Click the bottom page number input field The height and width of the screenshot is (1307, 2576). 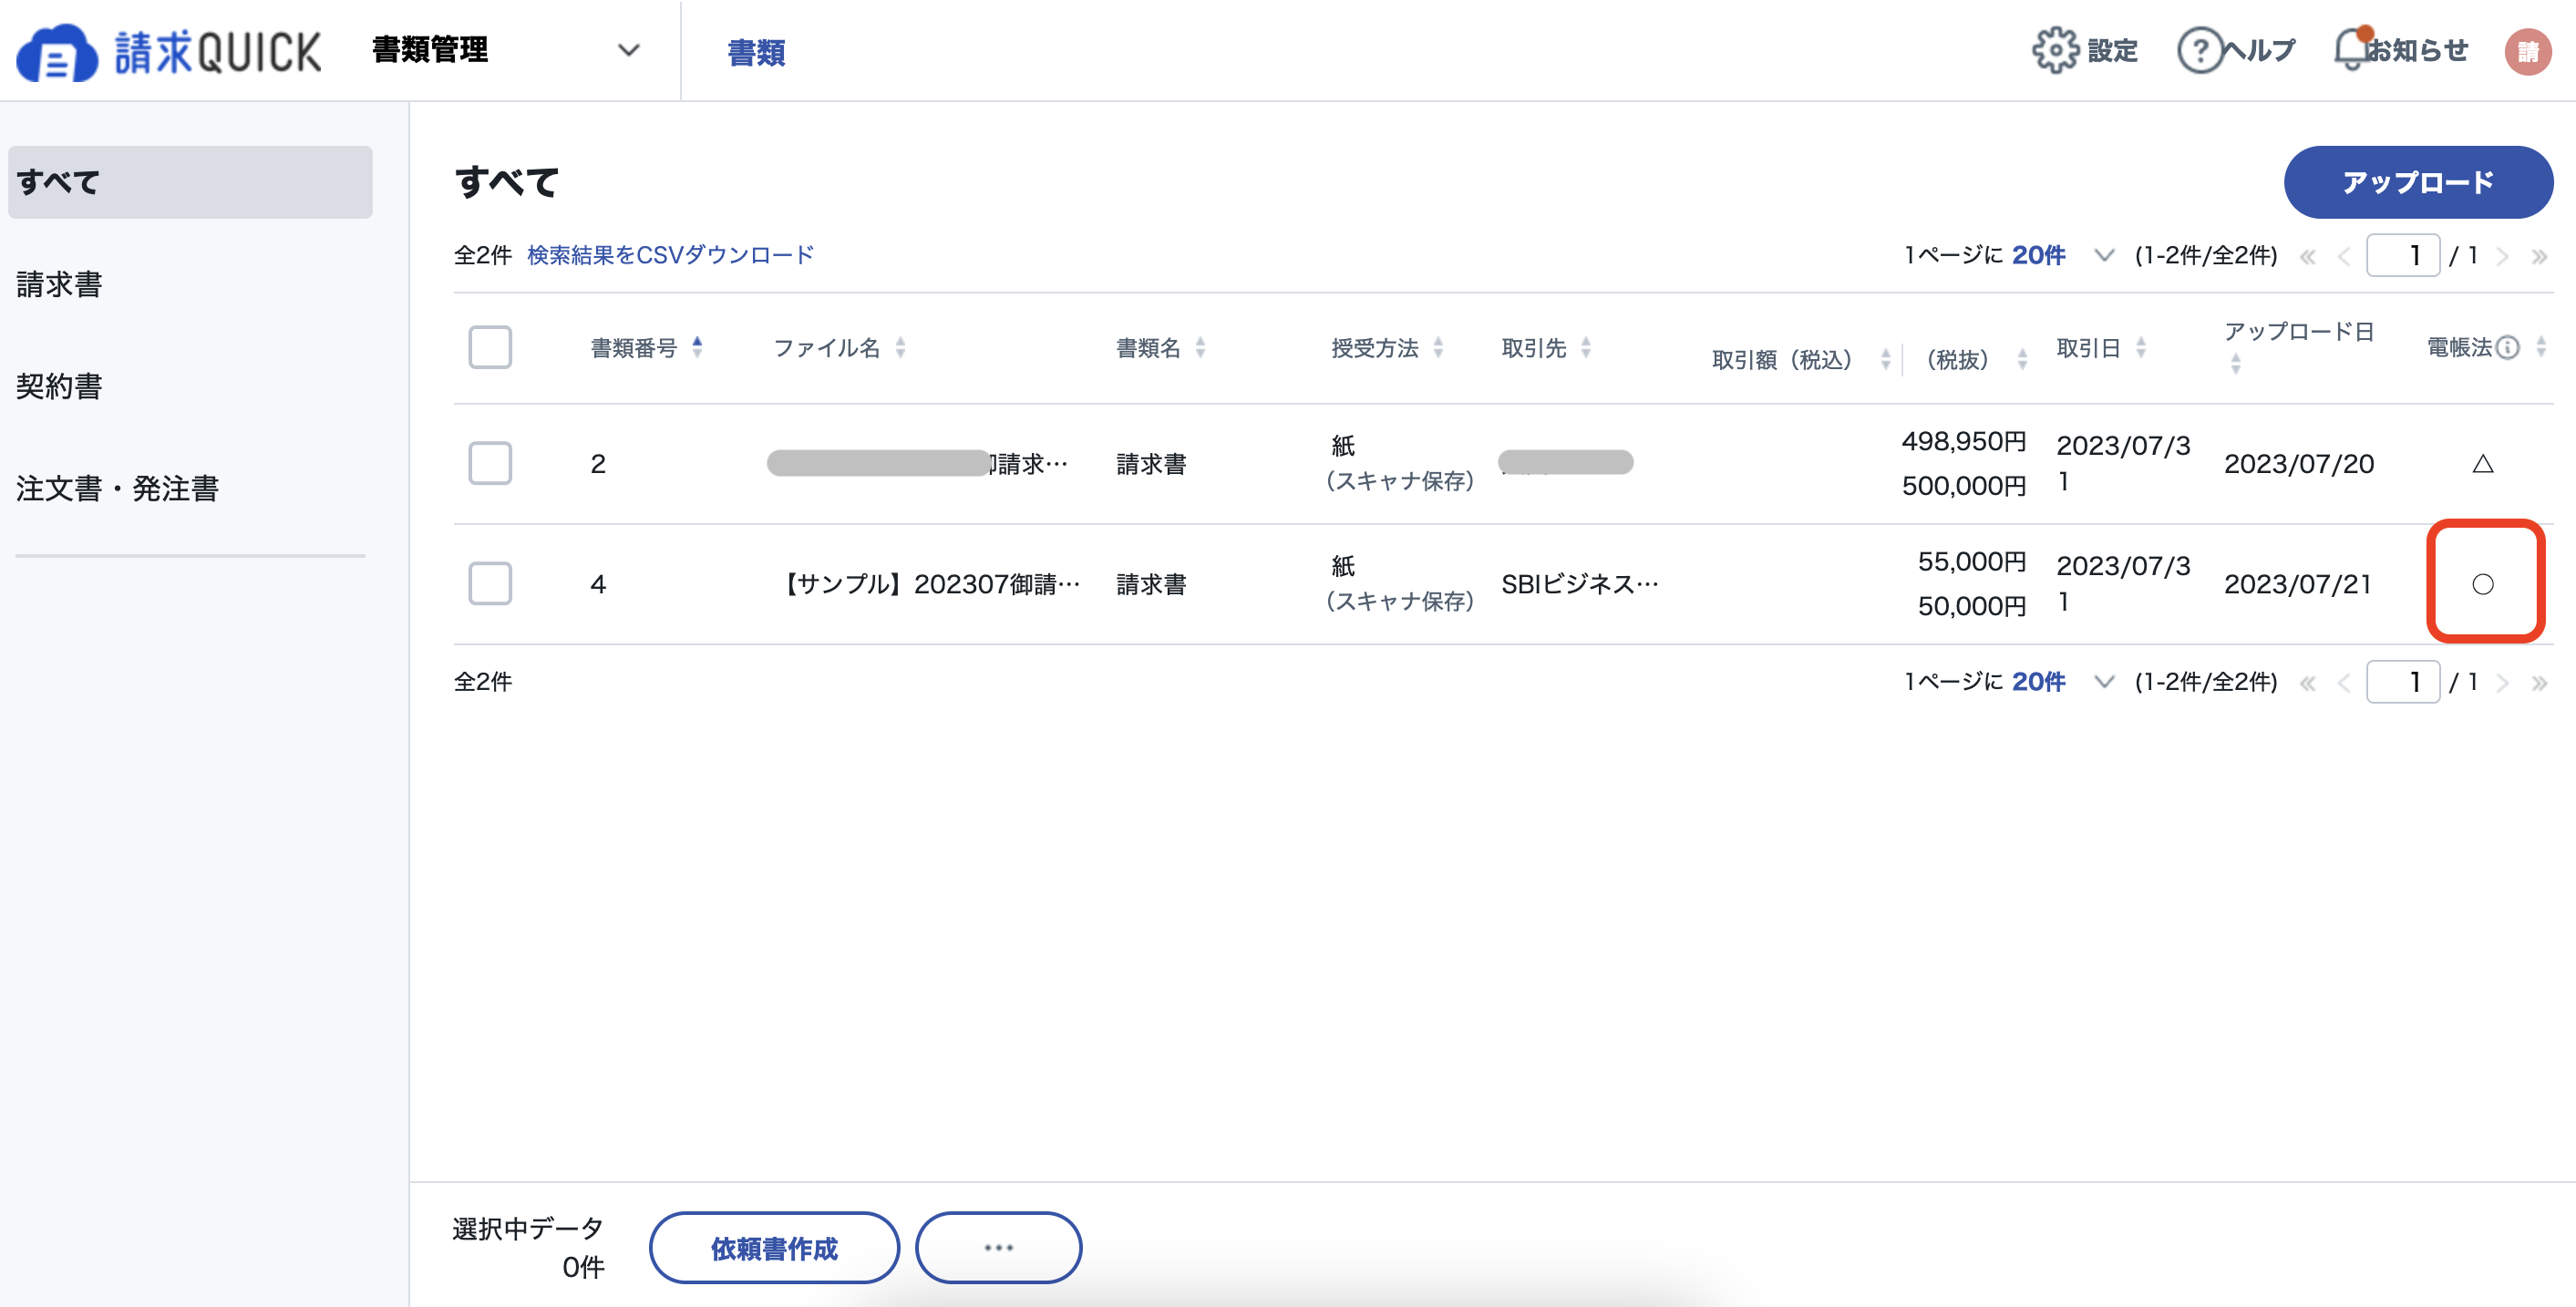pos(2403,682)
